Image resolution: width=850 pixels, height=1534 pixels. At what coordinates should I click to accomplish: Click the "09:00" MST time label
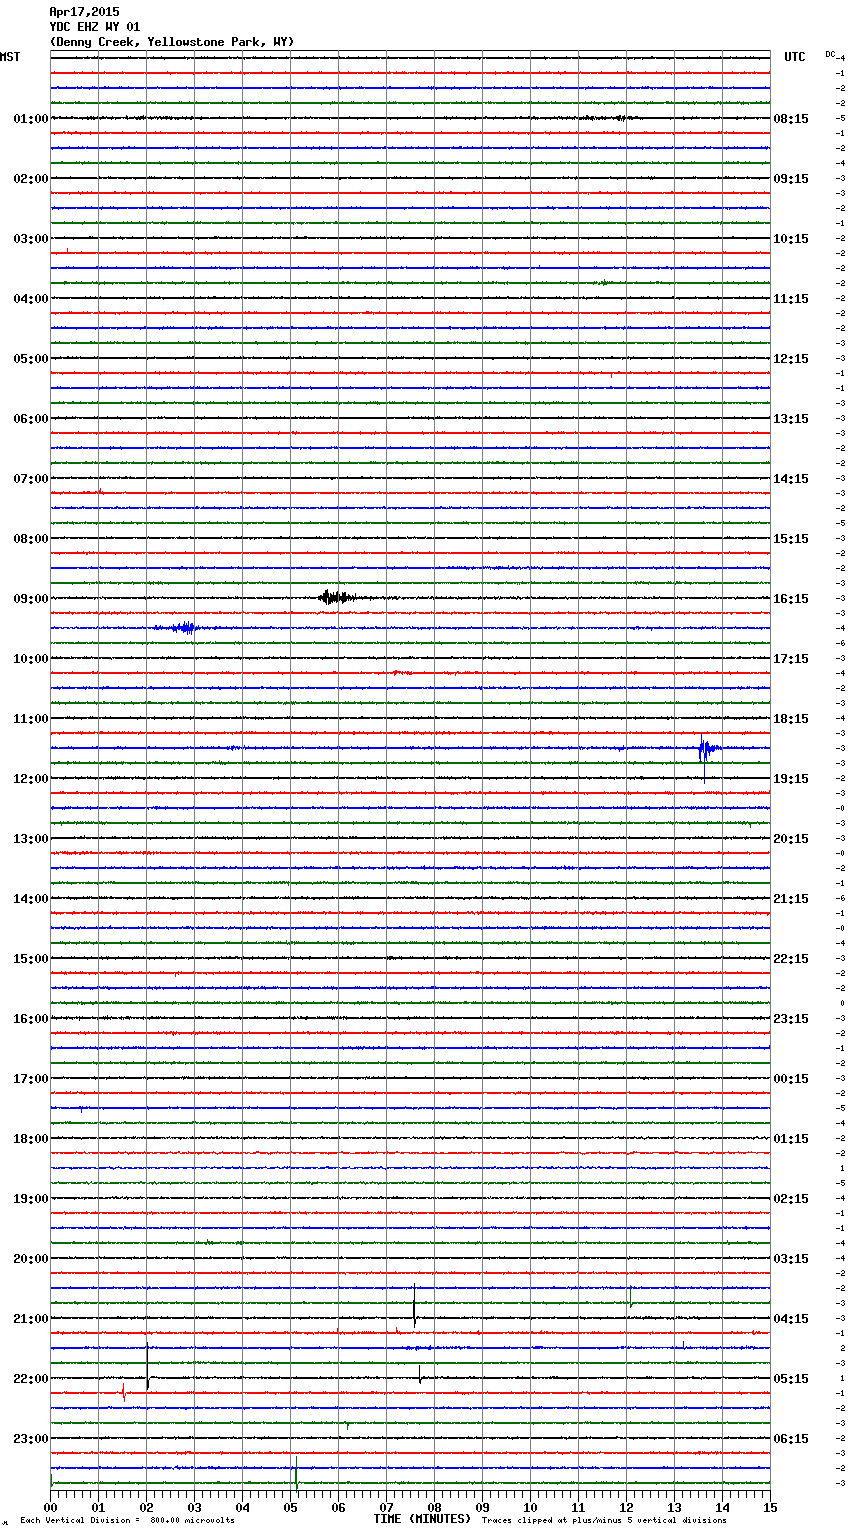tap(30, 599)
